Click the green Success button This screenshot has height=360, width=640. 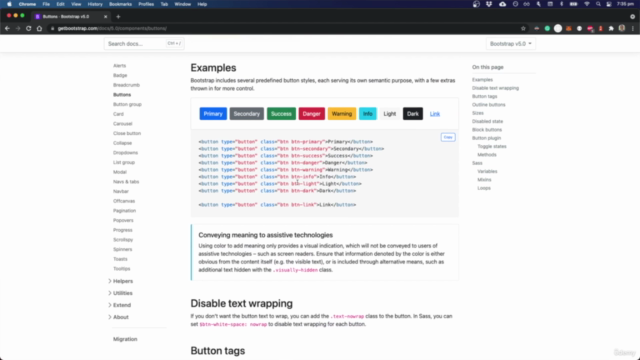[x=281, y=114]
